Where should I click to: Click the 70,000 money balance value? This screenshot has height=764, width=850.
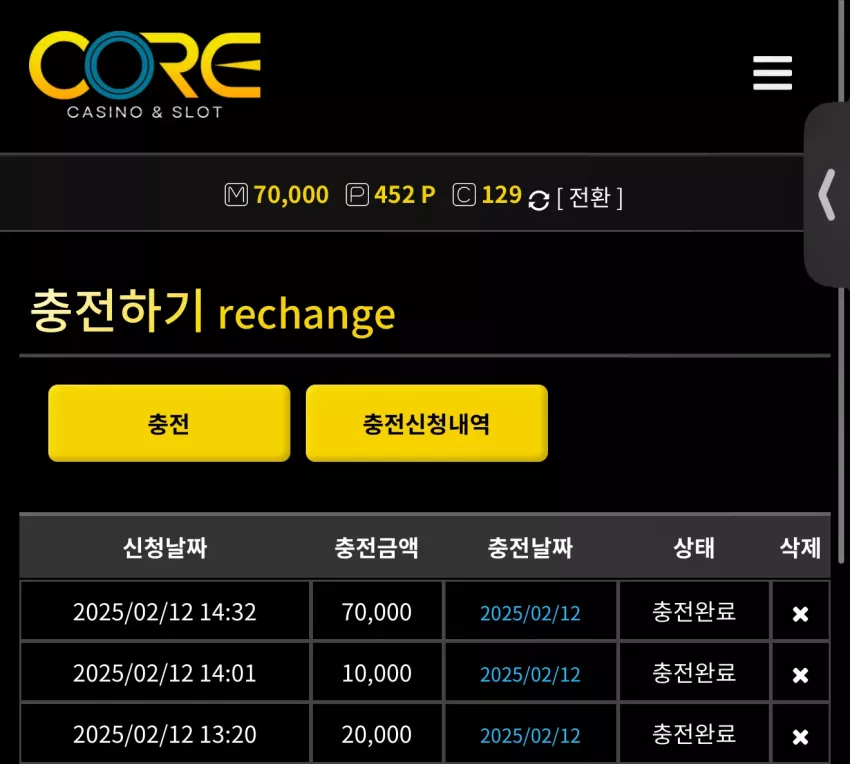tap(291, 195)
